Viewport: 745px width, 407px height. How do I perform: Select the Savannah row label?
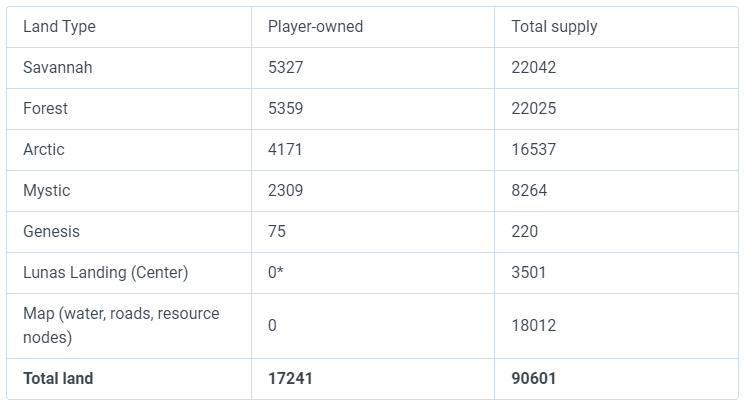(x=57, y=68)
